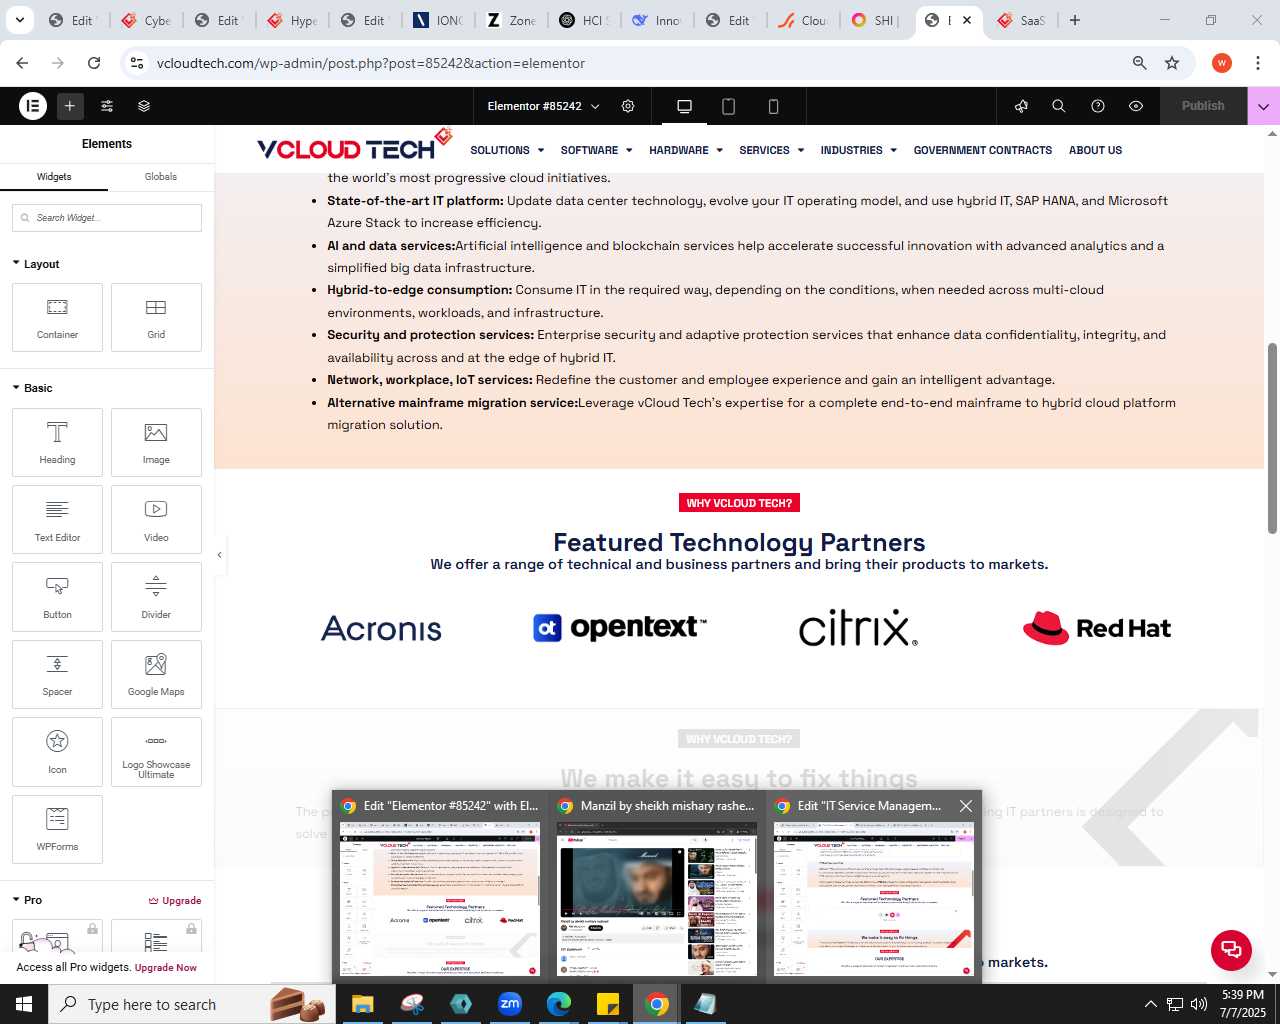
Task: Click the red WHY VCLOUD TECH? badge
Action: [739, 503]
